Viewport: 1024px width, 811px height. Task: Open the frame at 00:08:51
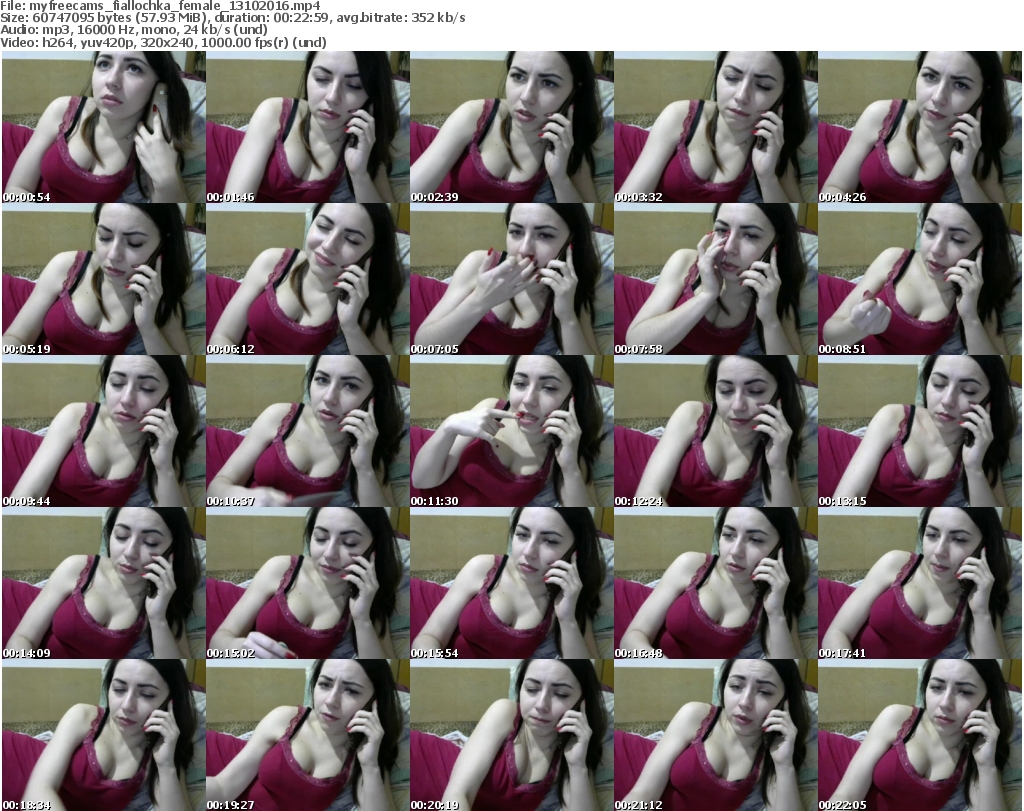point(920,279)
